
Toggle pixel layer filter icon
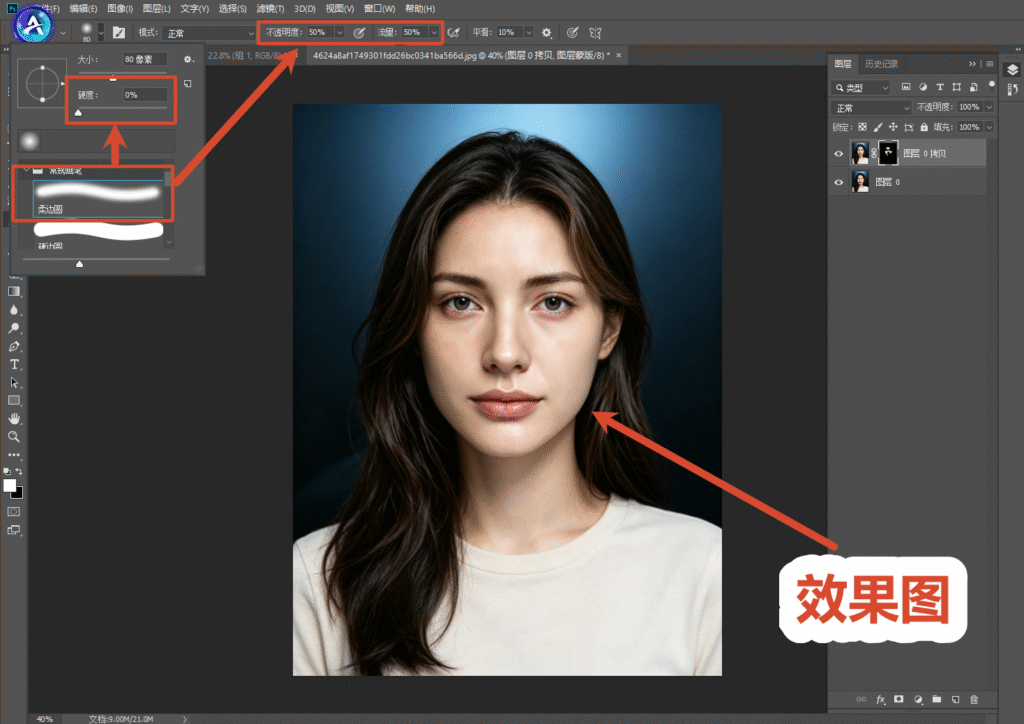pos(906,87)
